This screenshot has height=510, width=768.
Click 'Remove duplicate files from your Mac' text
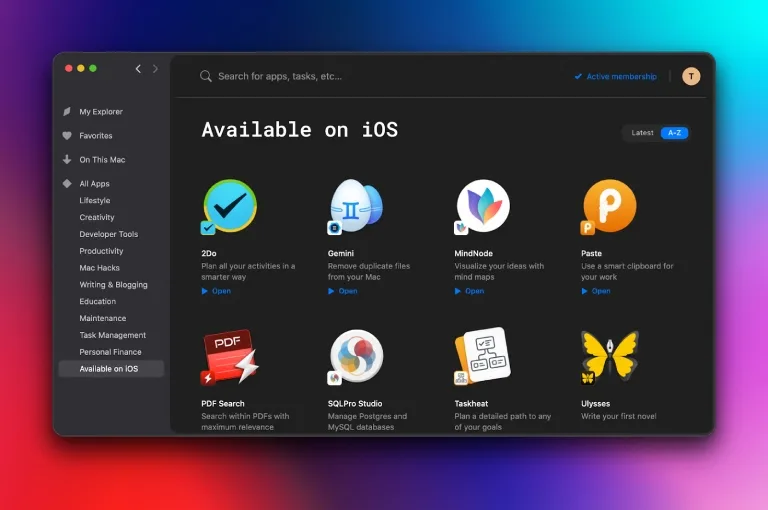pos(369,271)
